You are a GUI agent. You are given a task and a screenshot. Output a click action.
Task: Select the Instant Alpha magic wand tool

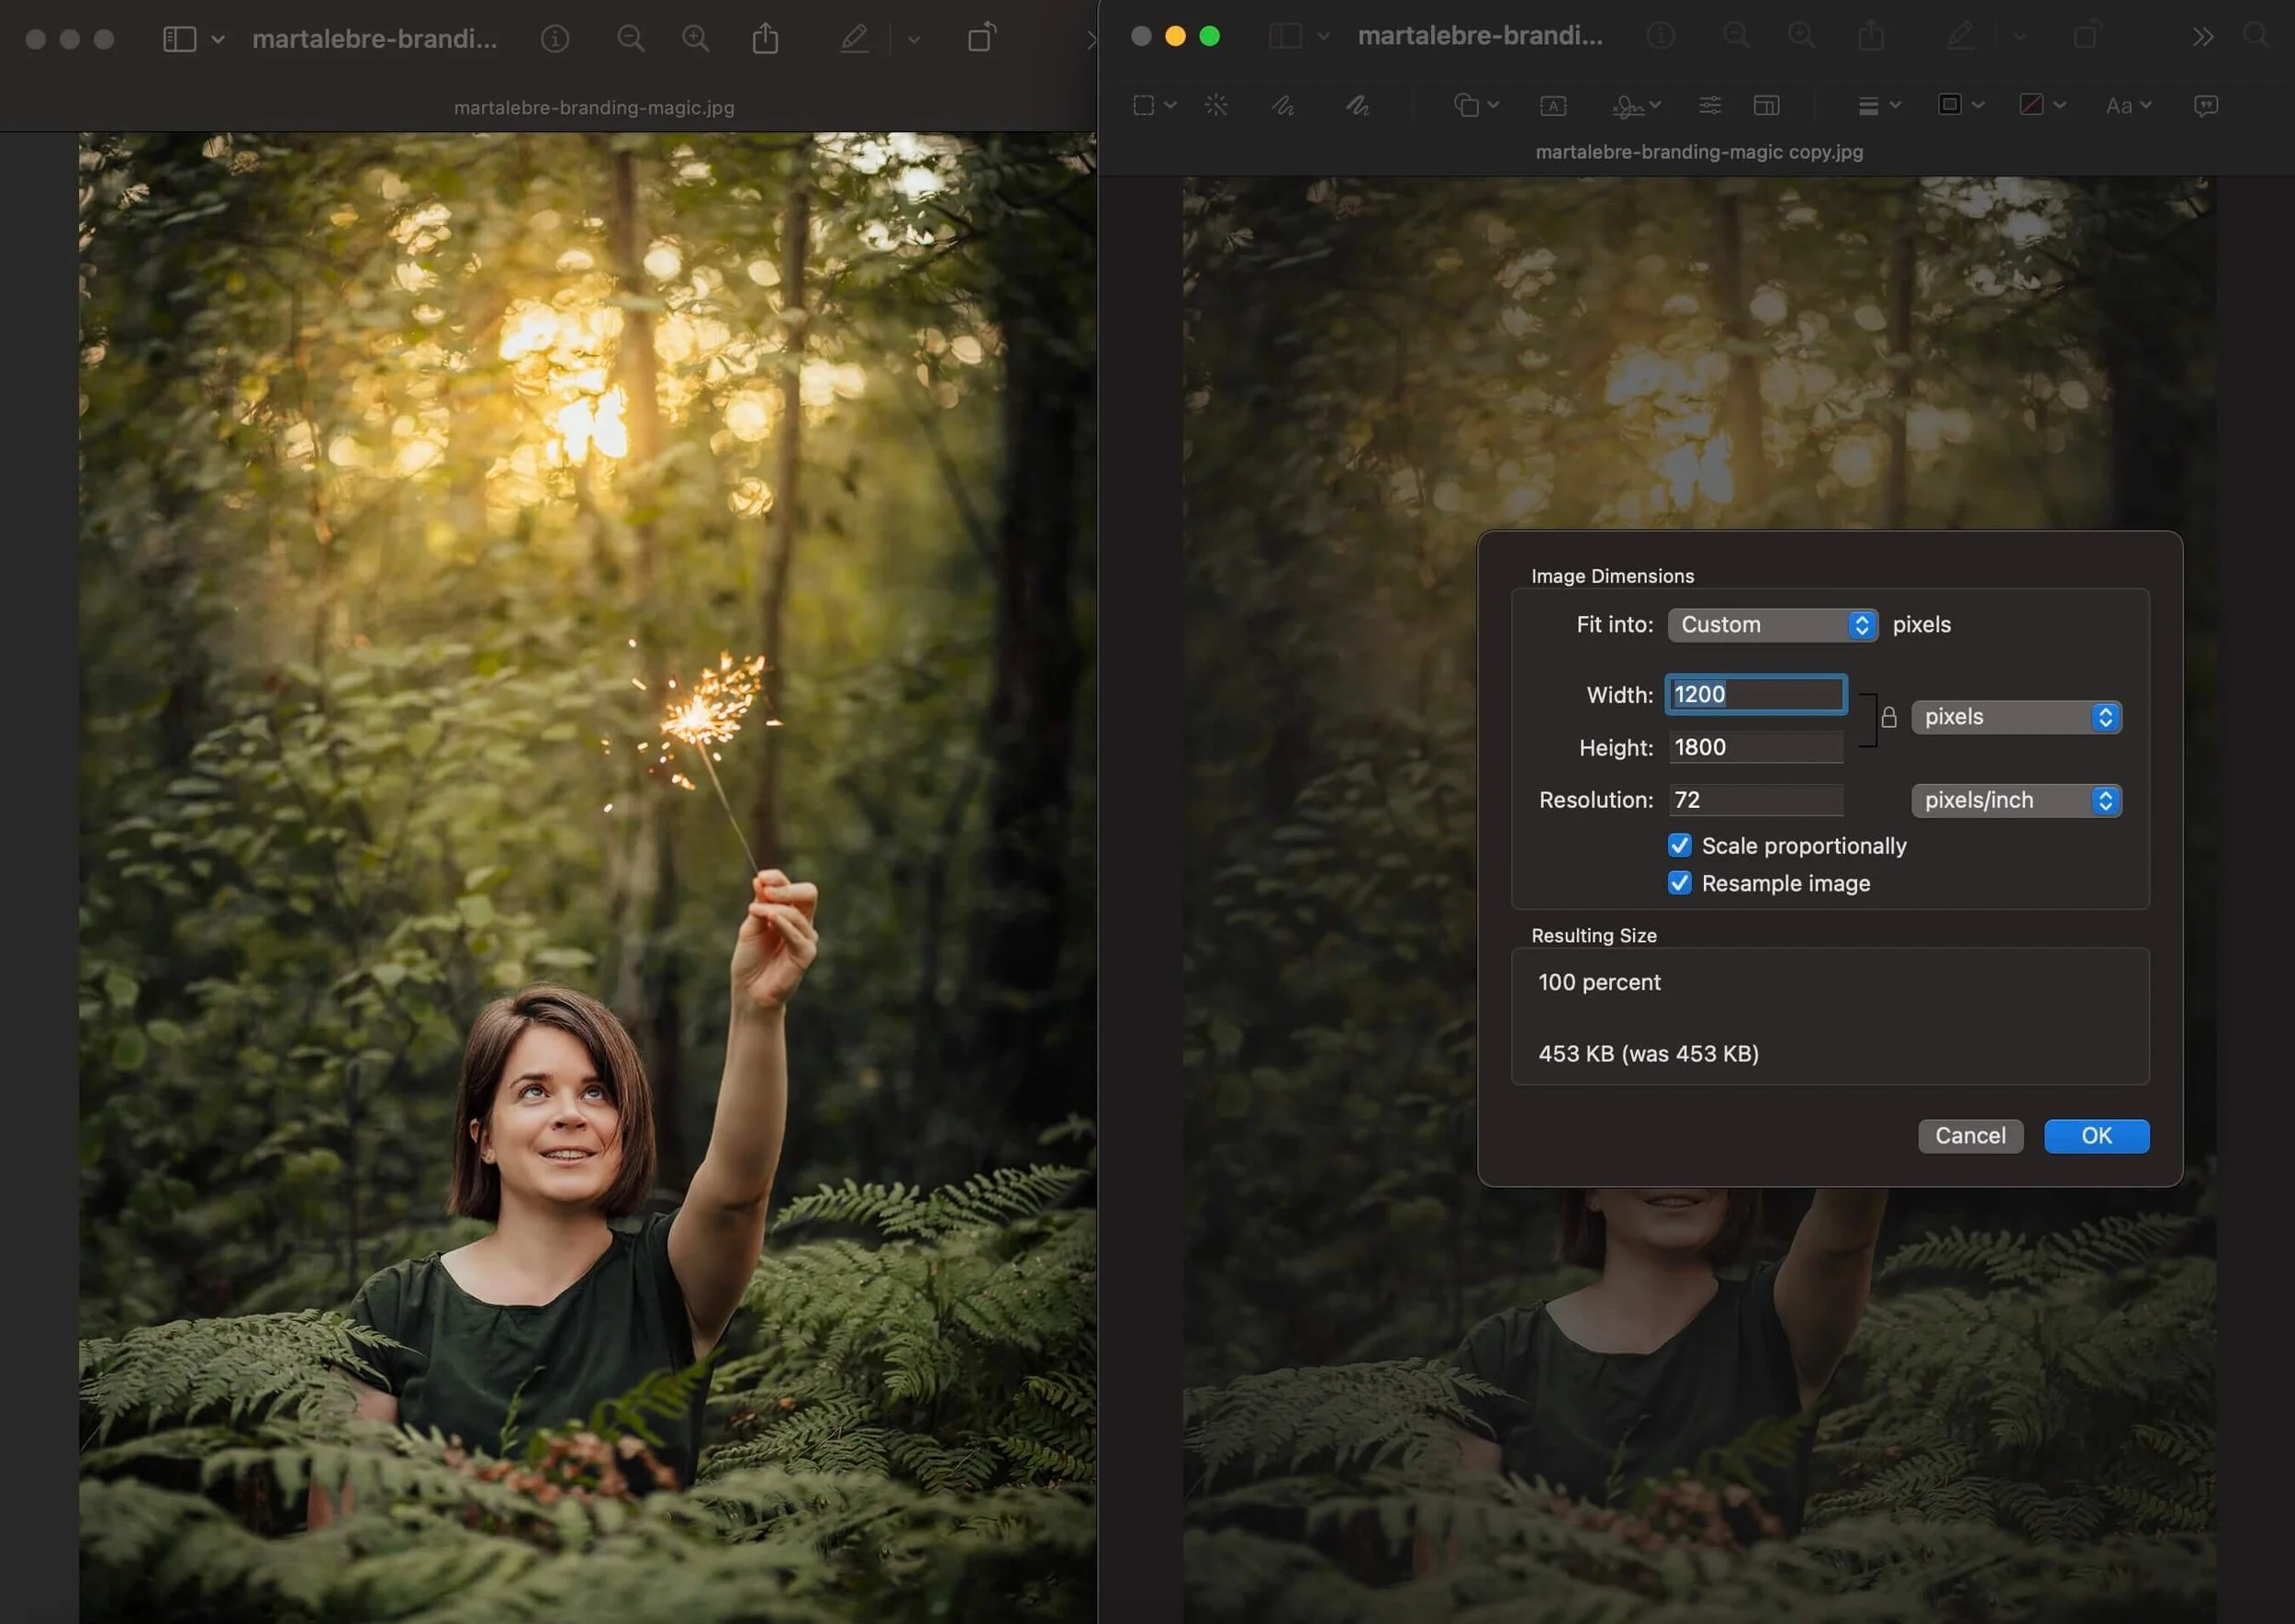click(1215, 105)
